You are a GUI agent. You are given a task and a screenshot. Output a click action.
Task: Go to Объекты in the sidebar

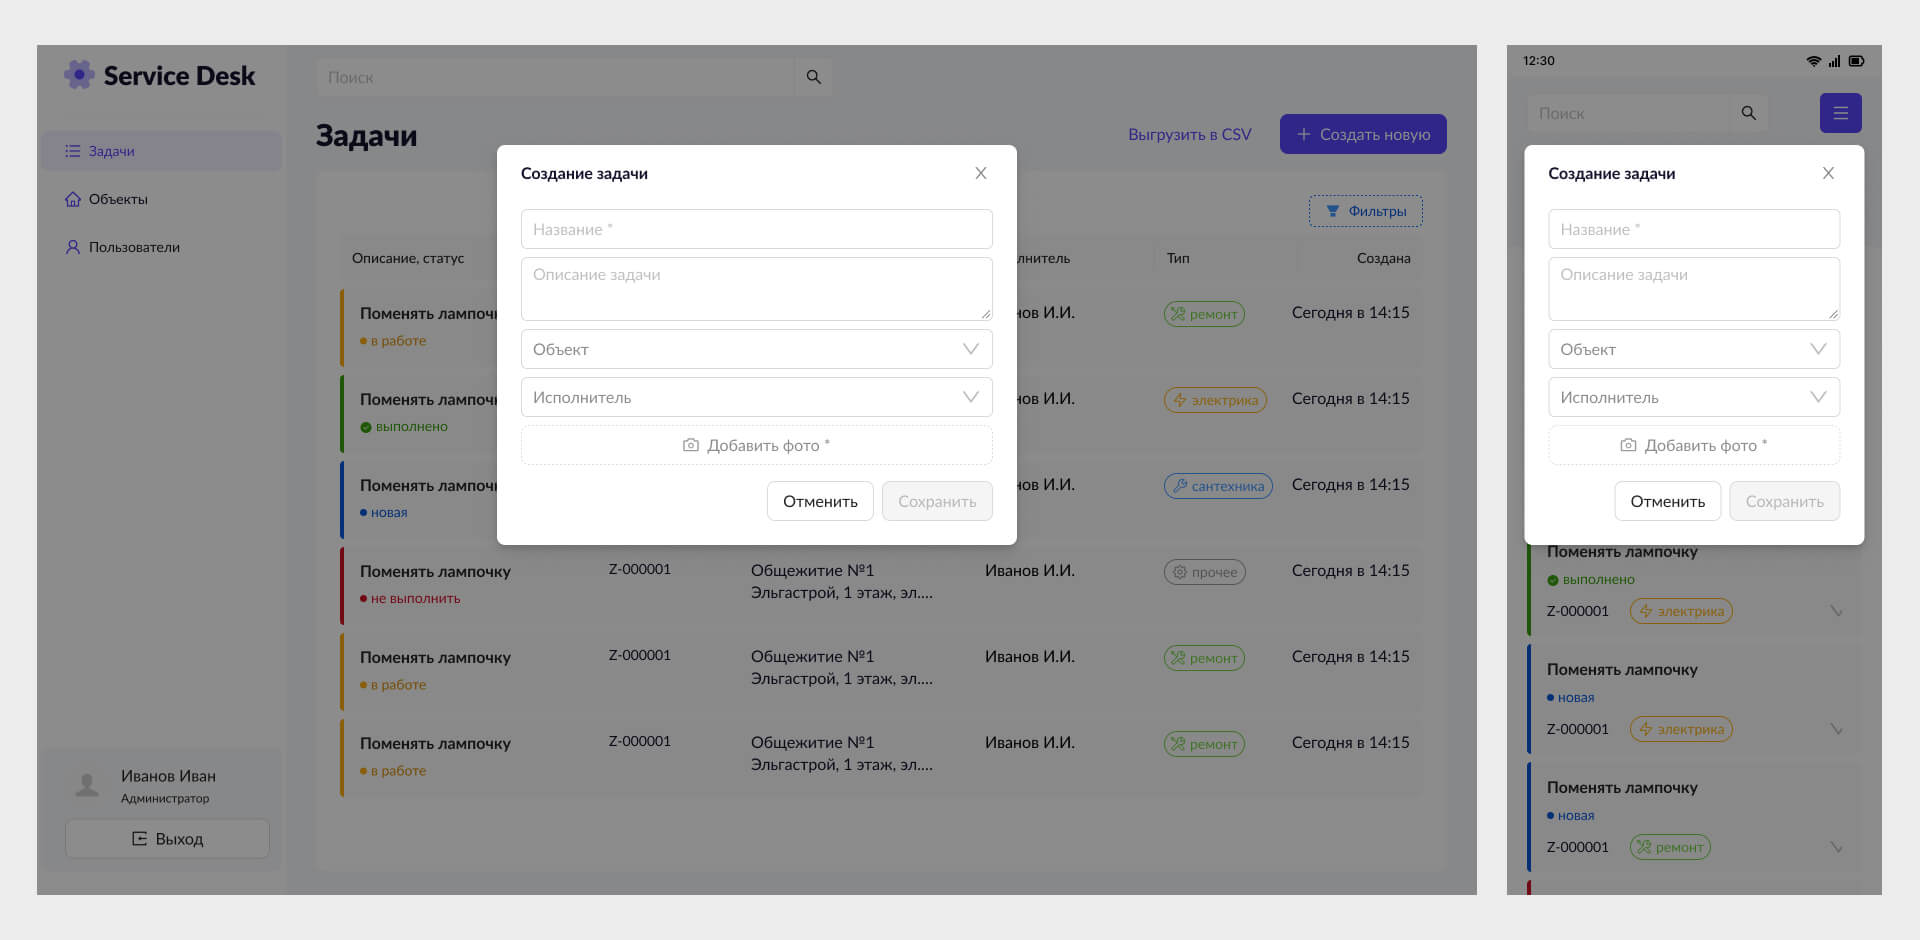[161, 199]
